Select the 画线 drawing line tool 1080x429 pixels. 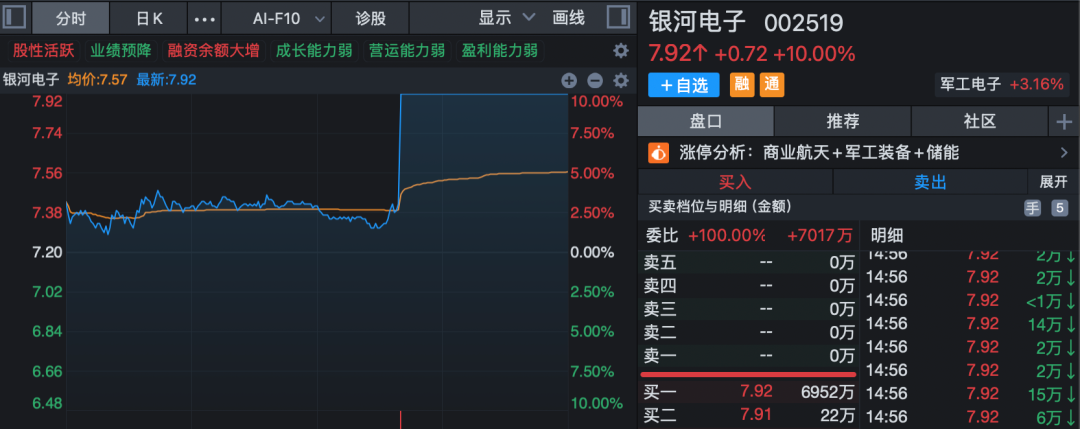568,18
